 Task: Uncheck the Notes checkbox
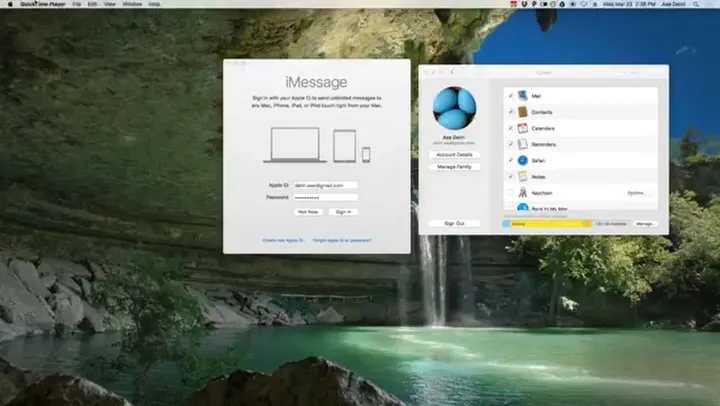pyautogui.click(x=511, y=176)
